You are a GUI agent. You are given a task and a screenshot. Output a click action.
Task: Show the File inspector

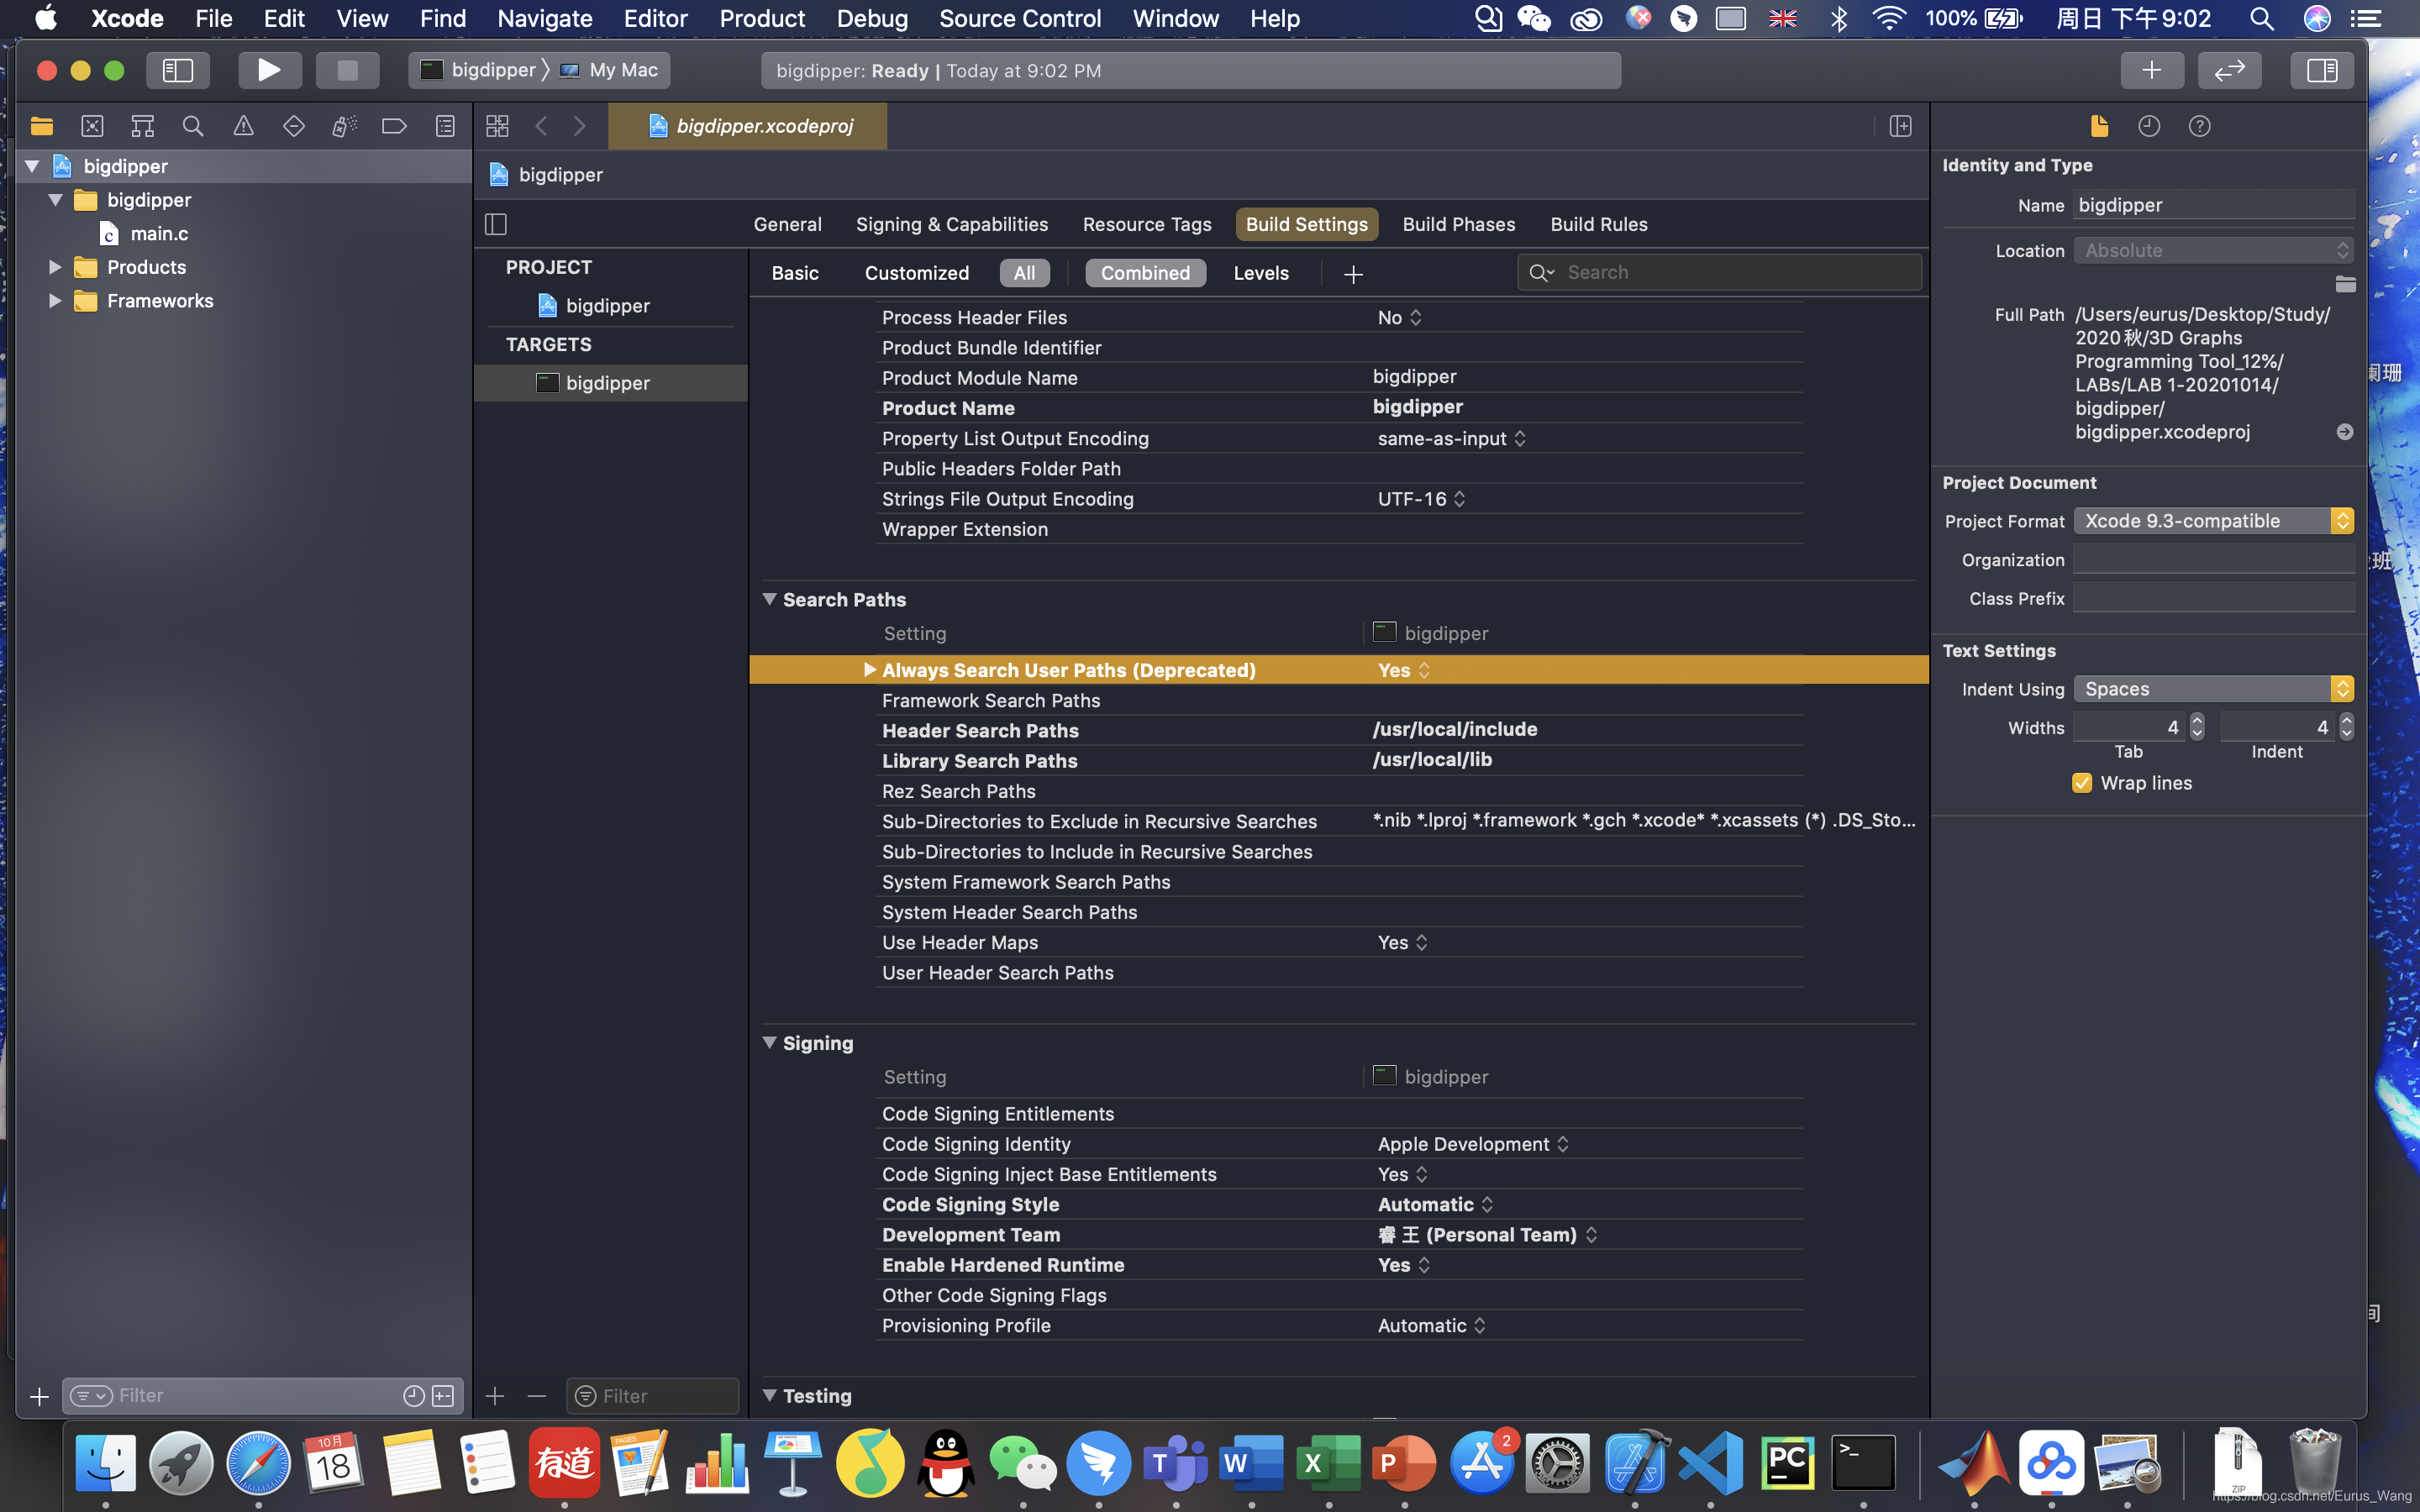[x=2099, y=126]
